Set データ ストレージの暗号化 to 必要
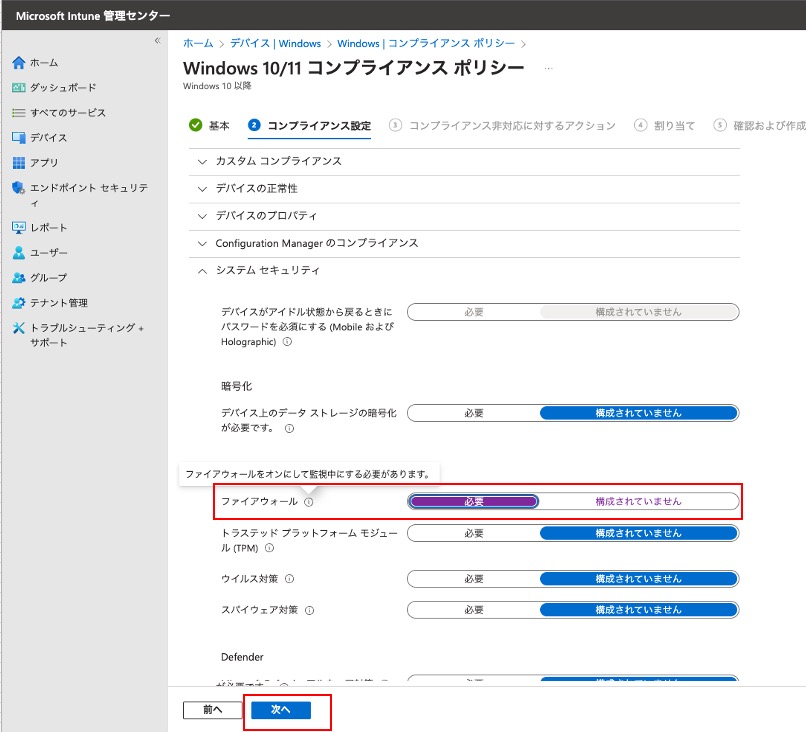 pyautogui.click(x=473, y=413)
